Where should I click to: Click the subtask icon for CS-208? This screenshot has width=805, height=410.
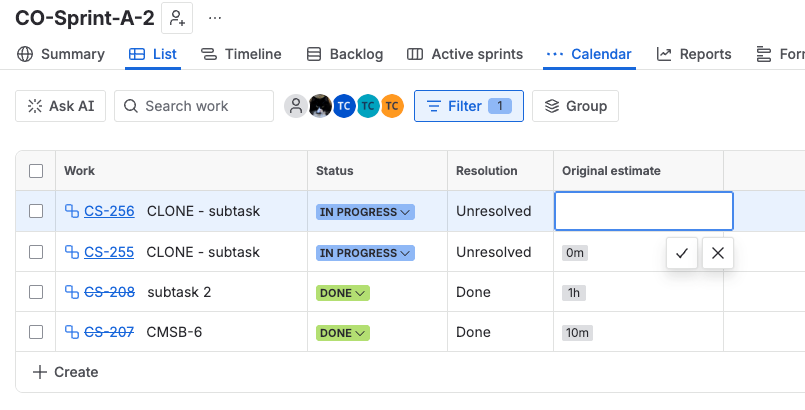(x=72, y=292)
